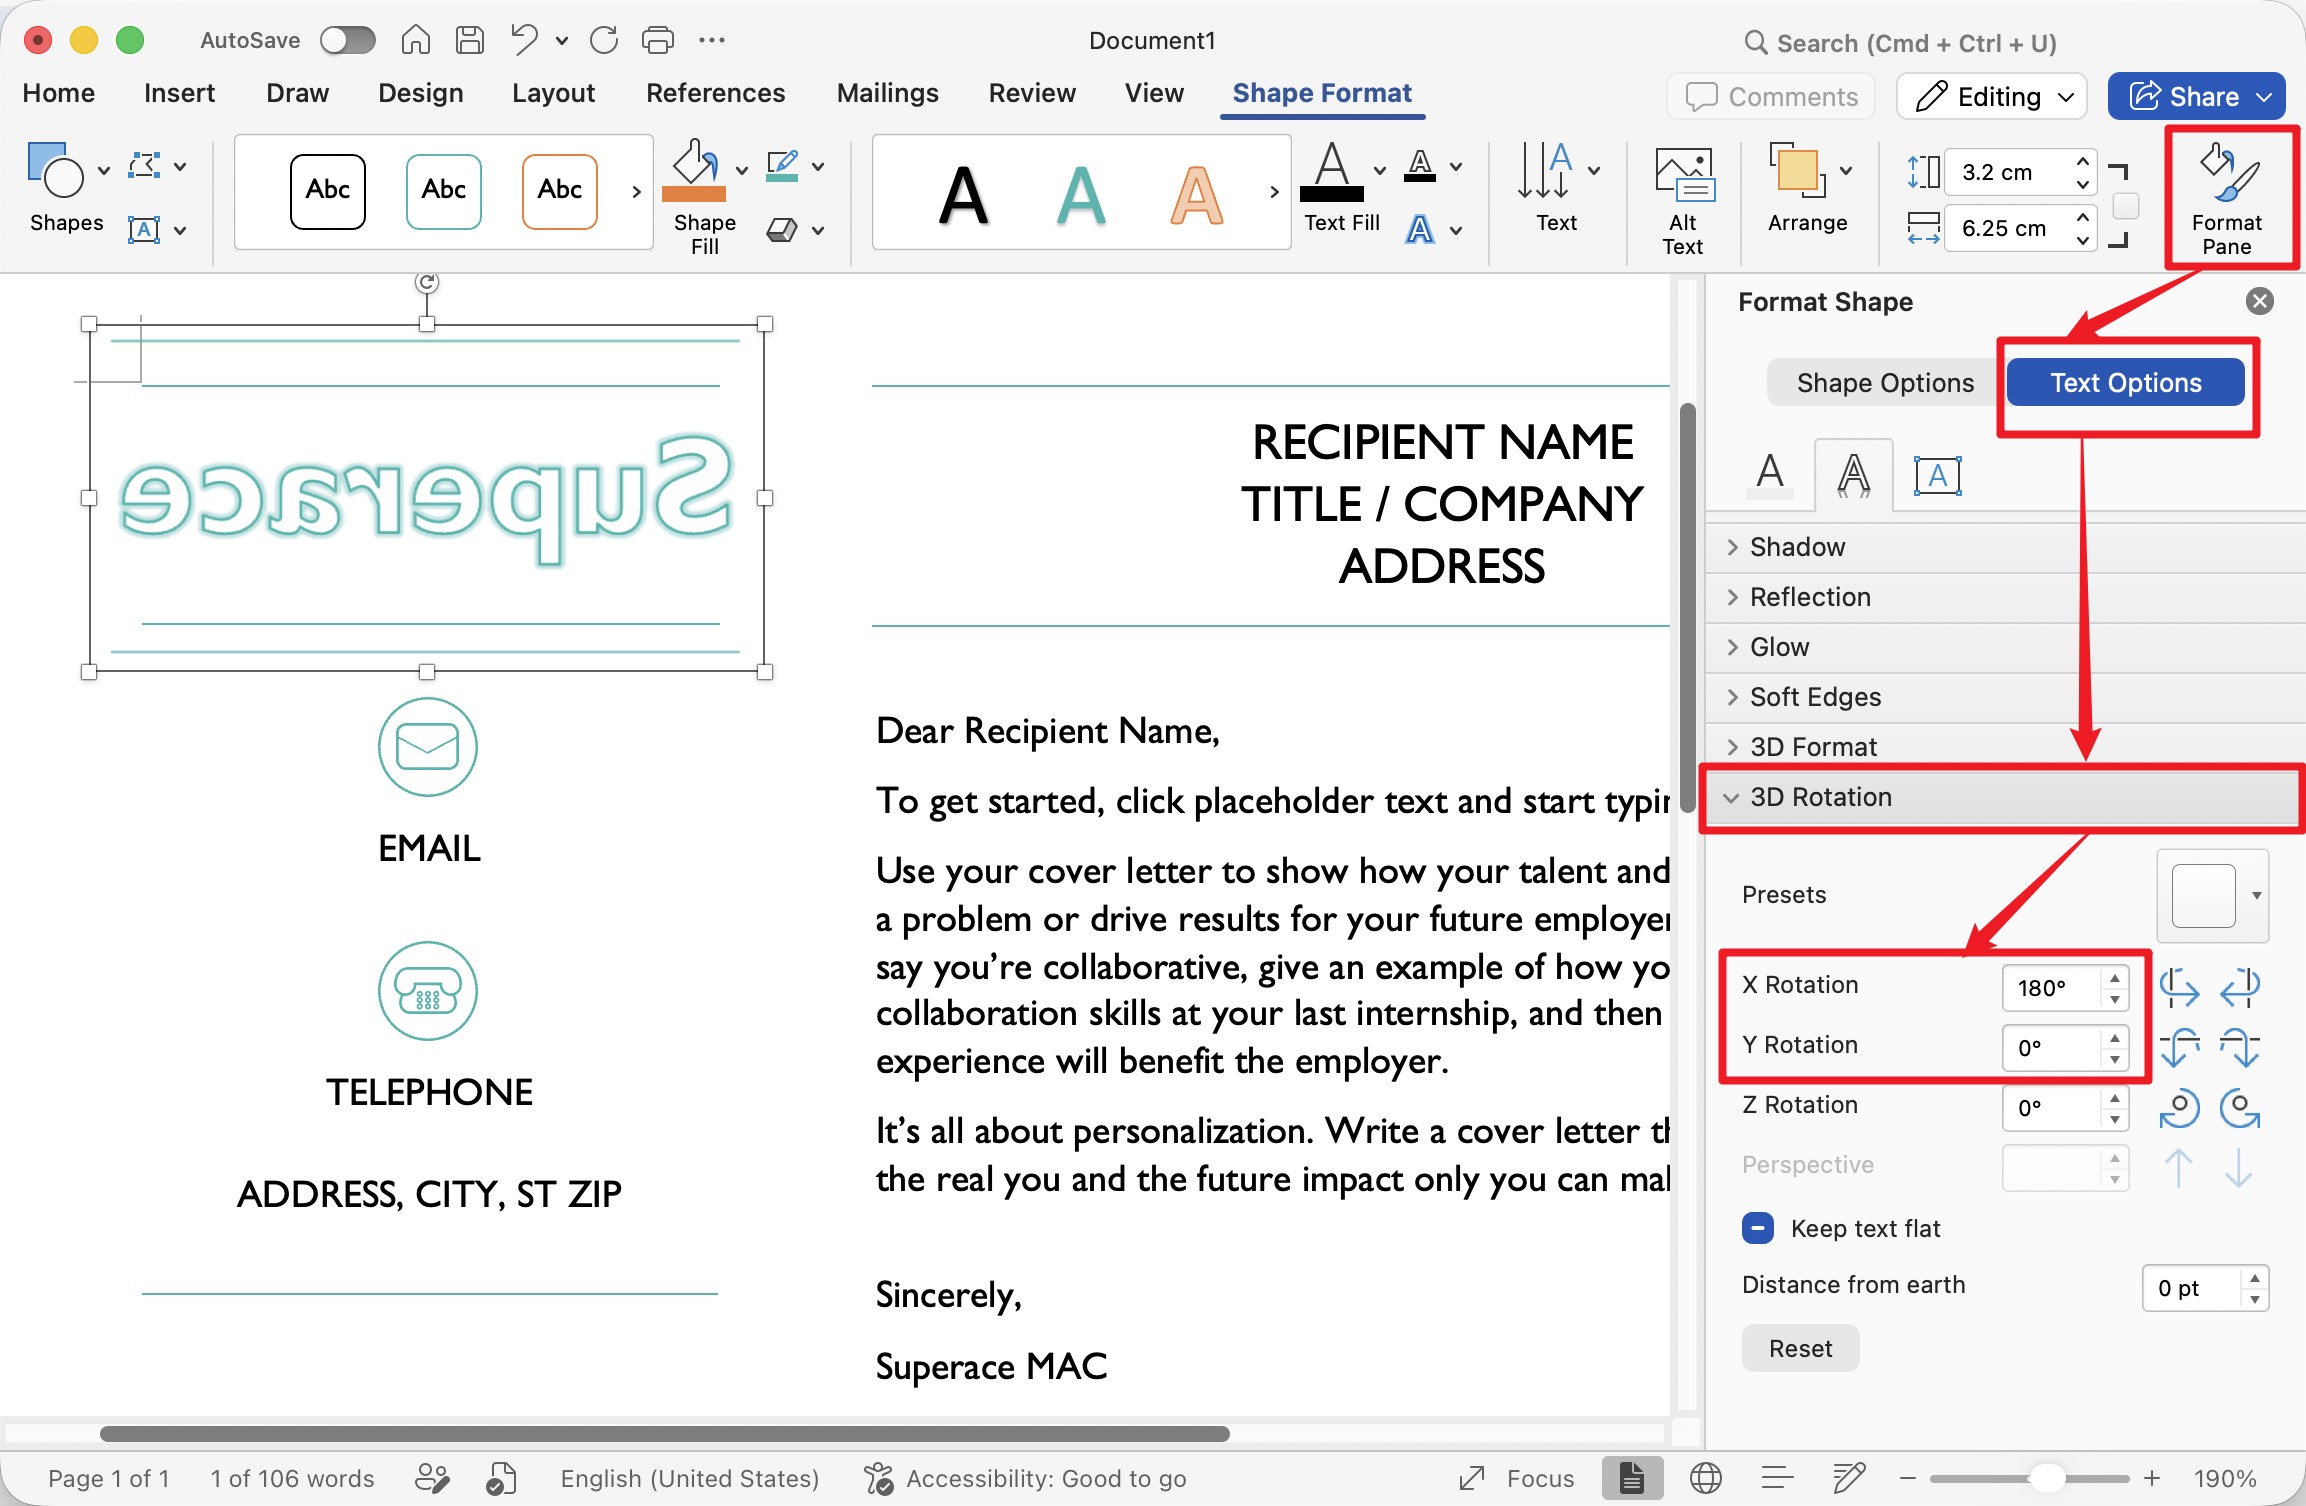The image size is (2306, 1506).
Task: Expand the Reflection section
Action: coord(2005,597)
